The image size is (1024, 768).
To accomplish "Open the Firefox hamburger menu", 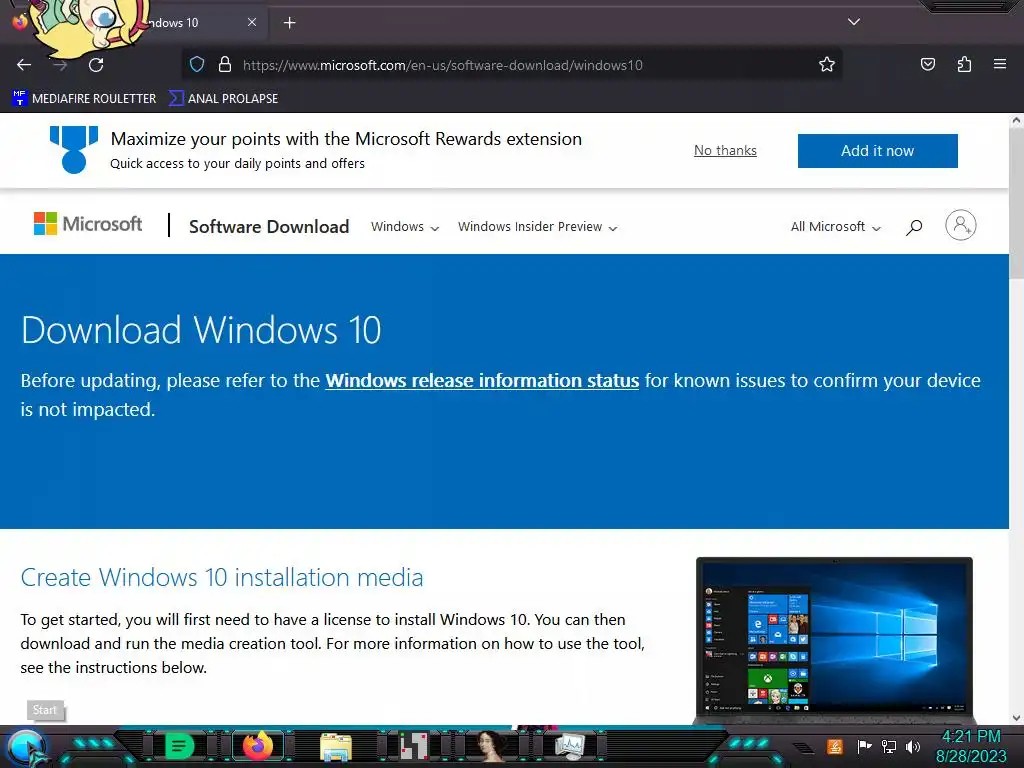I will pos(1000,64).
